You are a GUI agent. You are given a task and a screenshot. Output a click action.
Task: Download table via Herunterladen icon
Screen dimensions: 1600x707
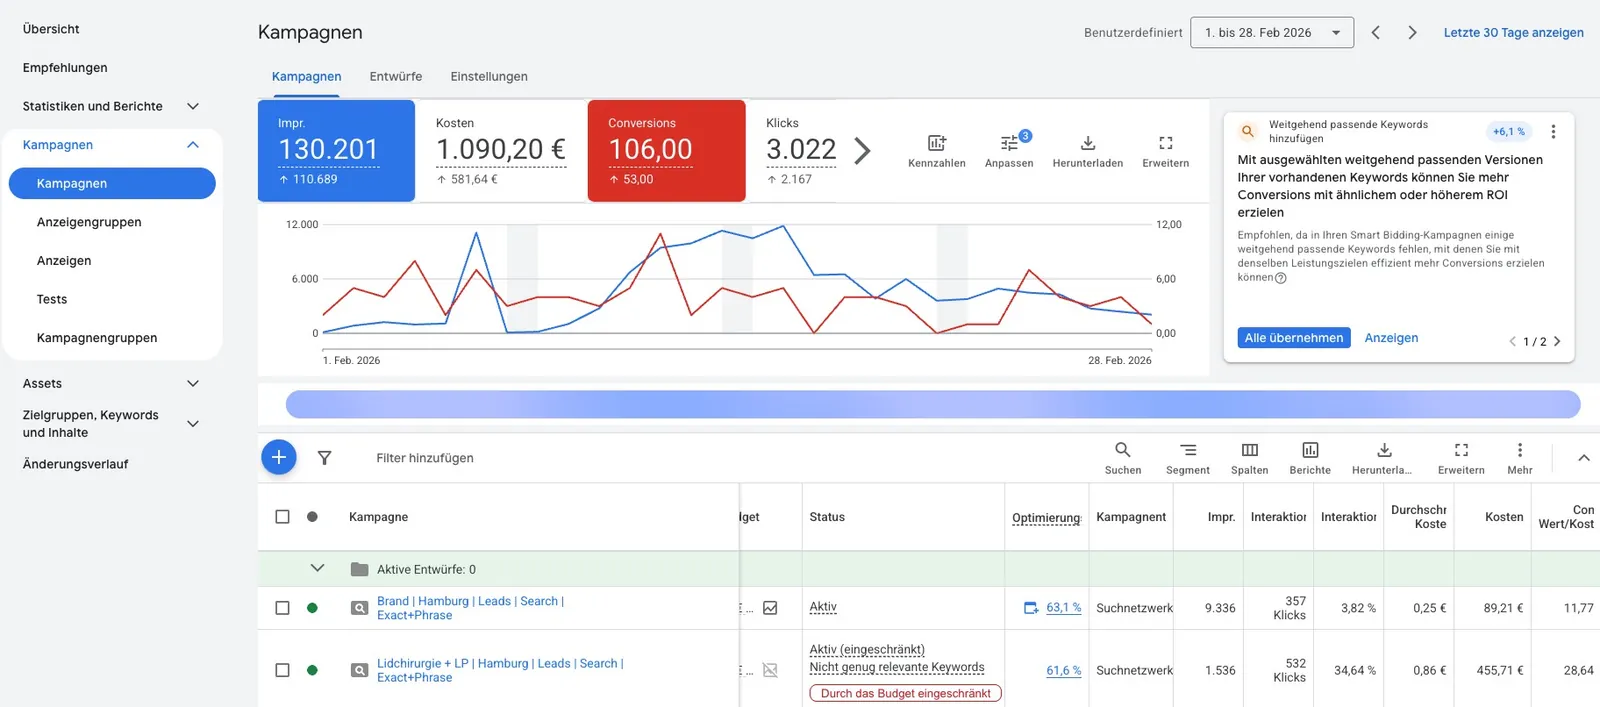click(x=1384, y=450)
